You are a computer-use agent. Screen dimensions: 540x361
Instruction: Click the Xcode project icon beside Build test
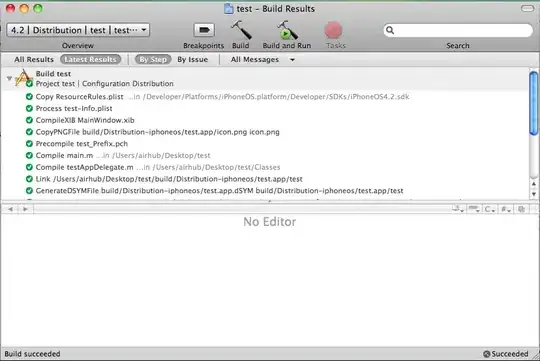point(23,77)
